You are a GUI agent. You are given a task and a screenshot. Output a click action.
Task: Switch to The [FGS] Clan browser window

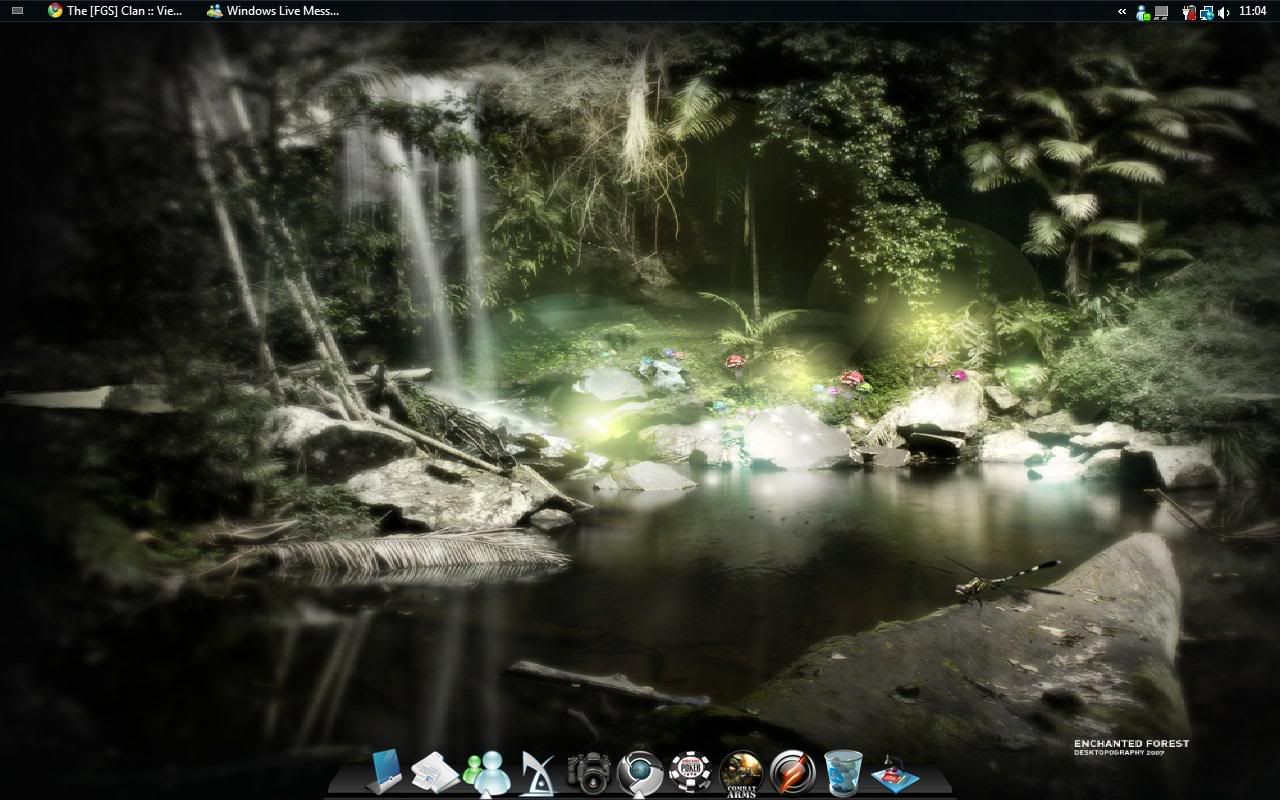[115, 11]
